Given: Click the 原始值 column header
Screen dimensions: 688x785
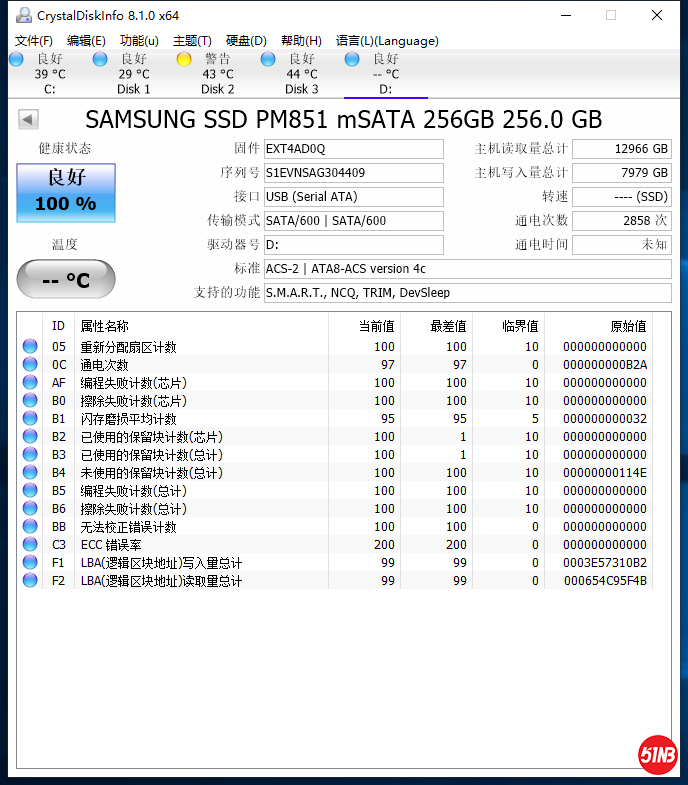Looking at the screenshot, I should 599,326.
